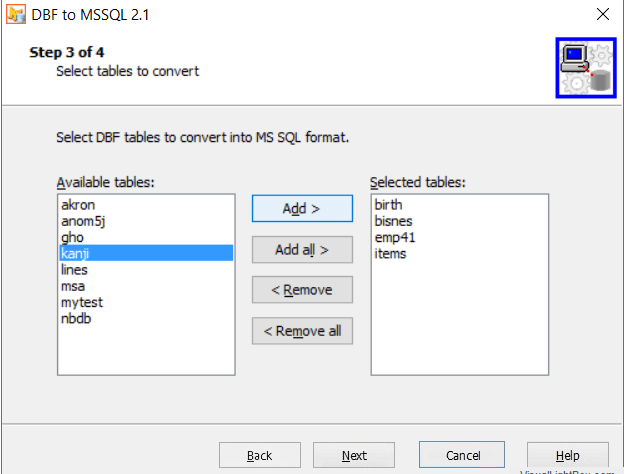Select gho in Available tables
624x474 pixels.
click(146, 238)
